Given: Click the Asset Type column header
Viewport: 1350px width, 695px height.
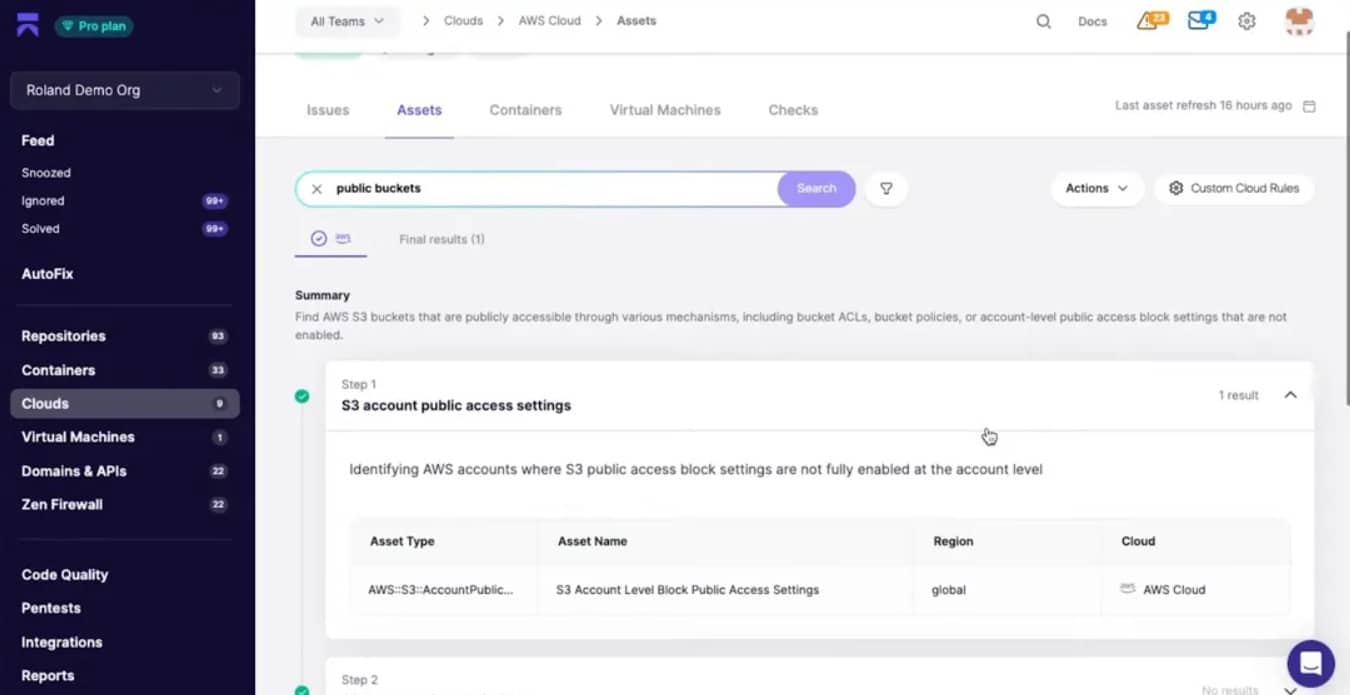Looking at the screenshot, I should click(402, 541).
